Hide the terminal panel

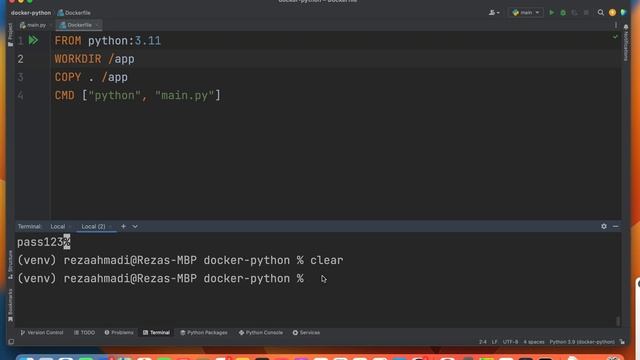pyautogui.click(x=616, y=226)
